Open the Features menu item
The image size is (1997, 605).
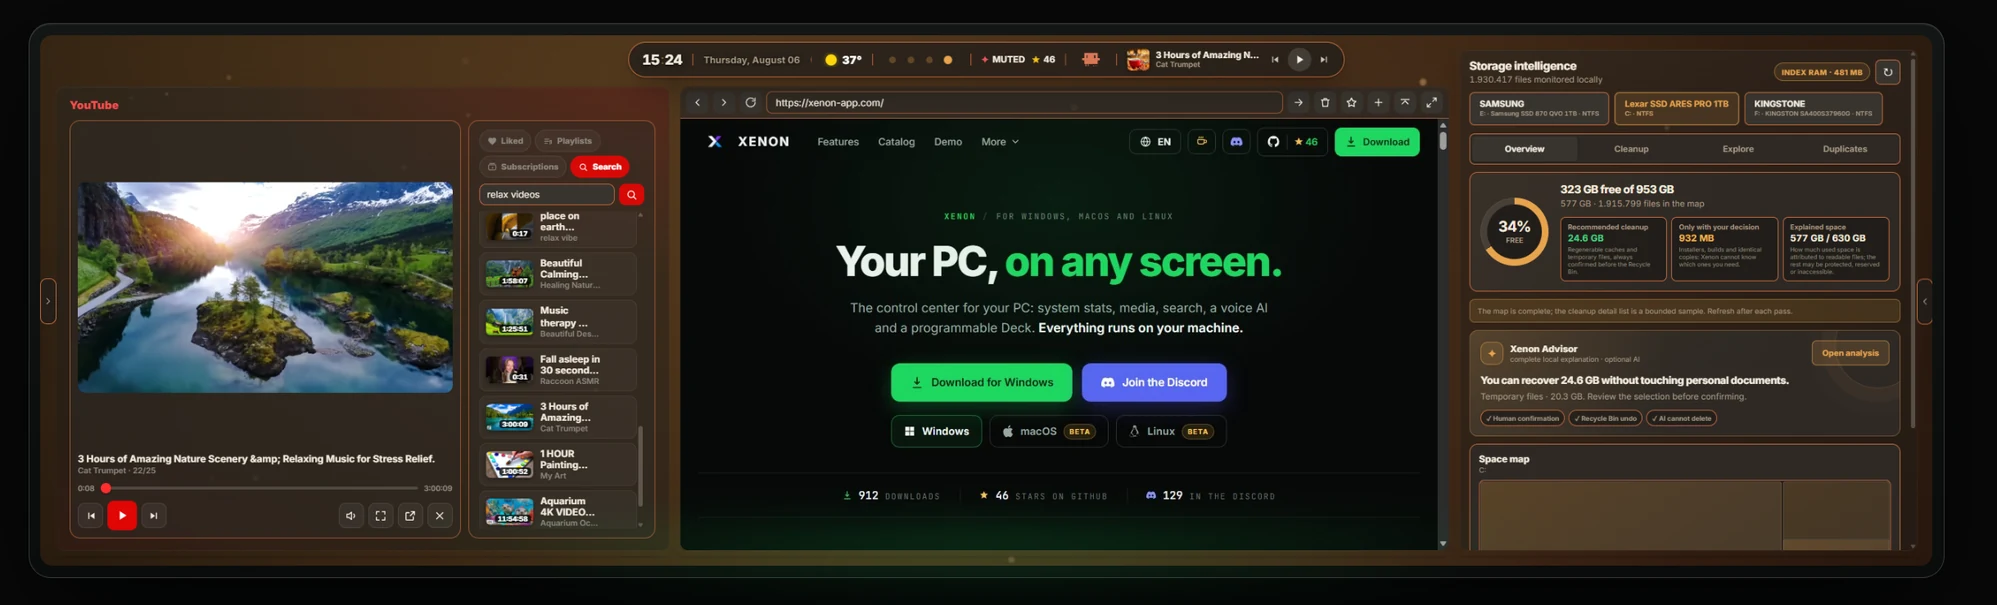pos(838,142)
